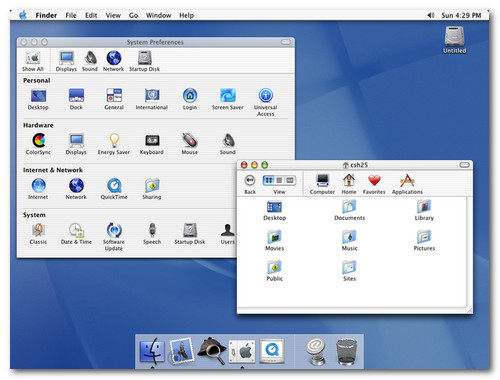Select the Music folder
500x380 pixels.
click(350, 241)
